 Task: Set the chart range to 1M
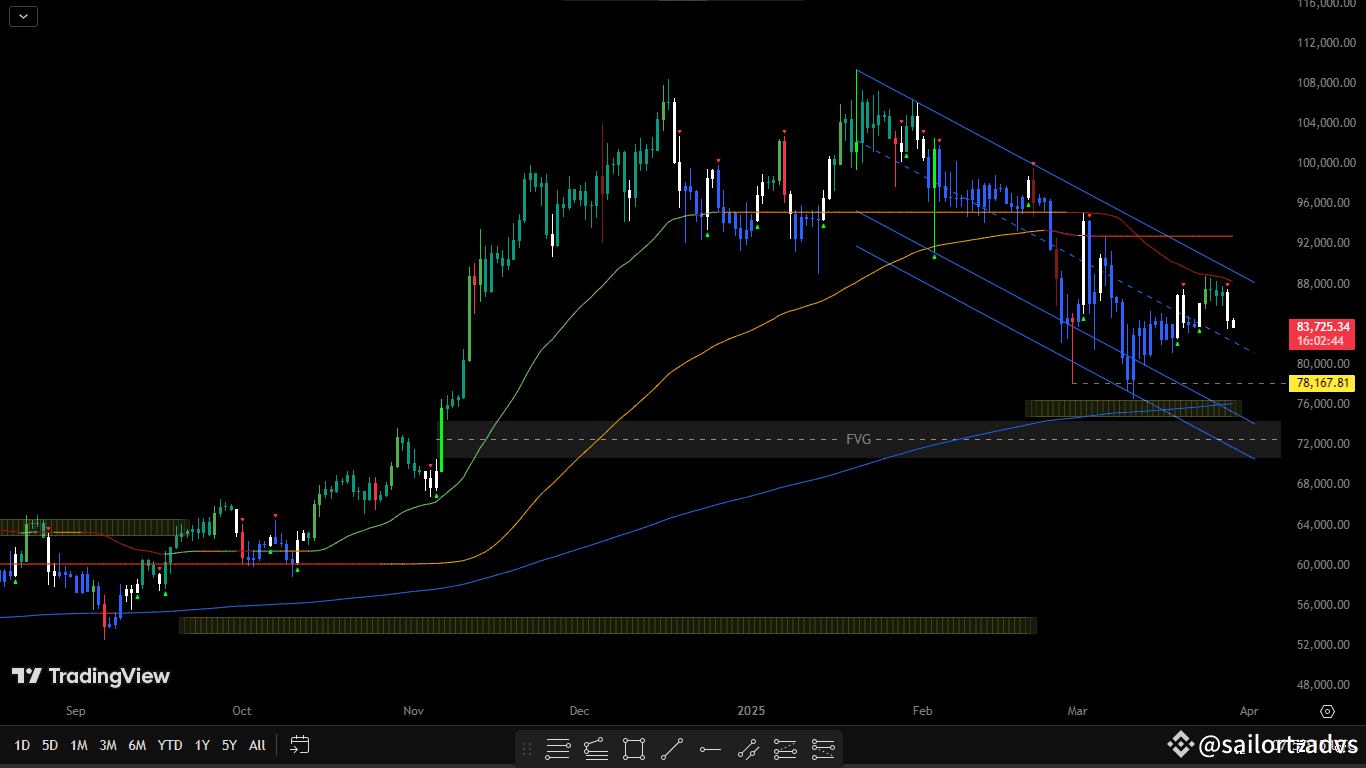pyautogui.click(x=79, y=745)
